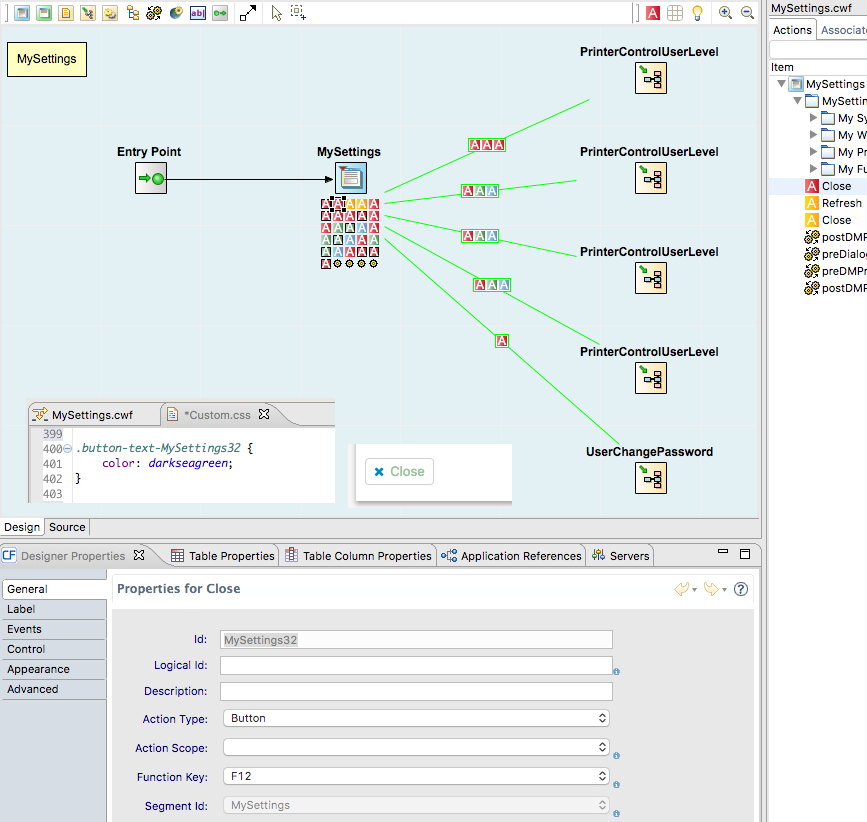Select the preDialog item in tree
Viewport: 867px width, 822px height.
coord(835,254)
